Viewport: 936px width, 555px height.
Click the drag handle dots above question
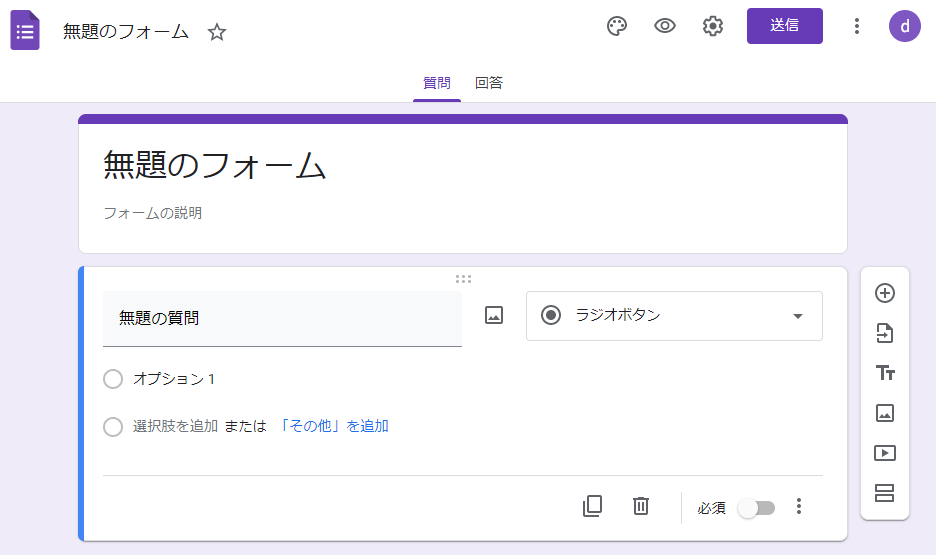pos(463,279)
